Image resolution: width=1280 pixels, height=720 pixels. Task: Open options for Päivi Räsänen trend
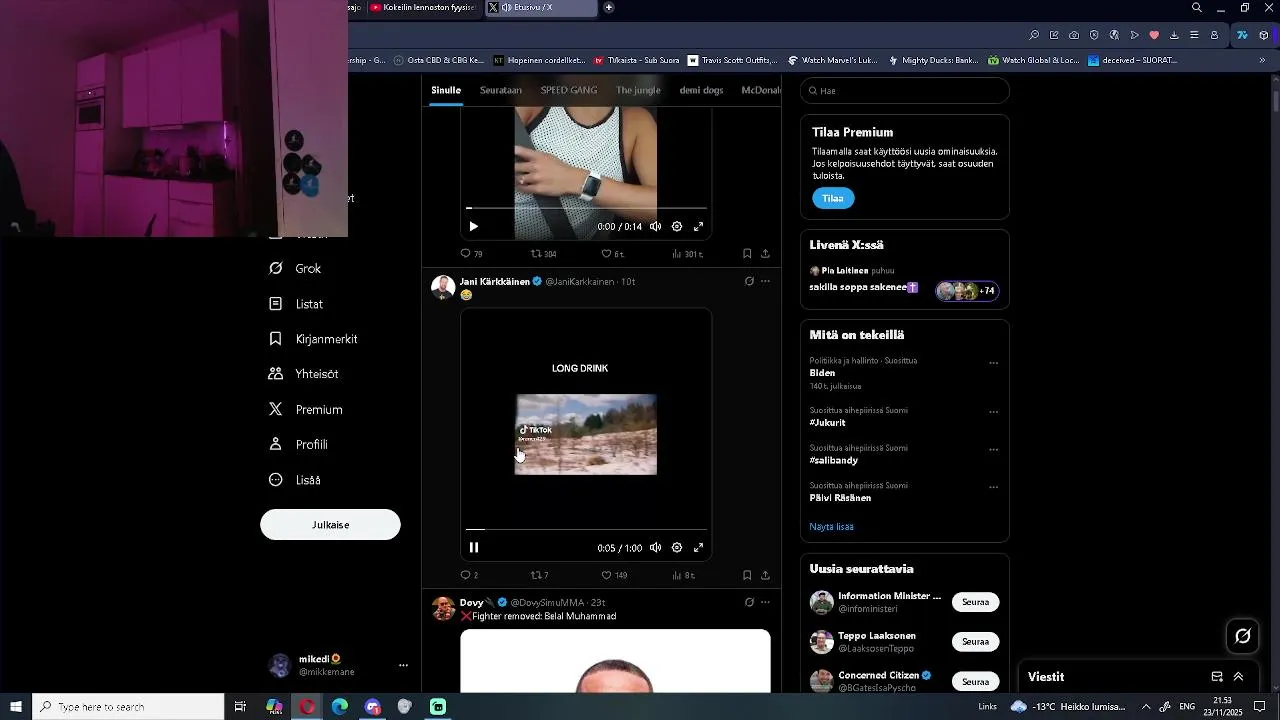click(993, 488)
